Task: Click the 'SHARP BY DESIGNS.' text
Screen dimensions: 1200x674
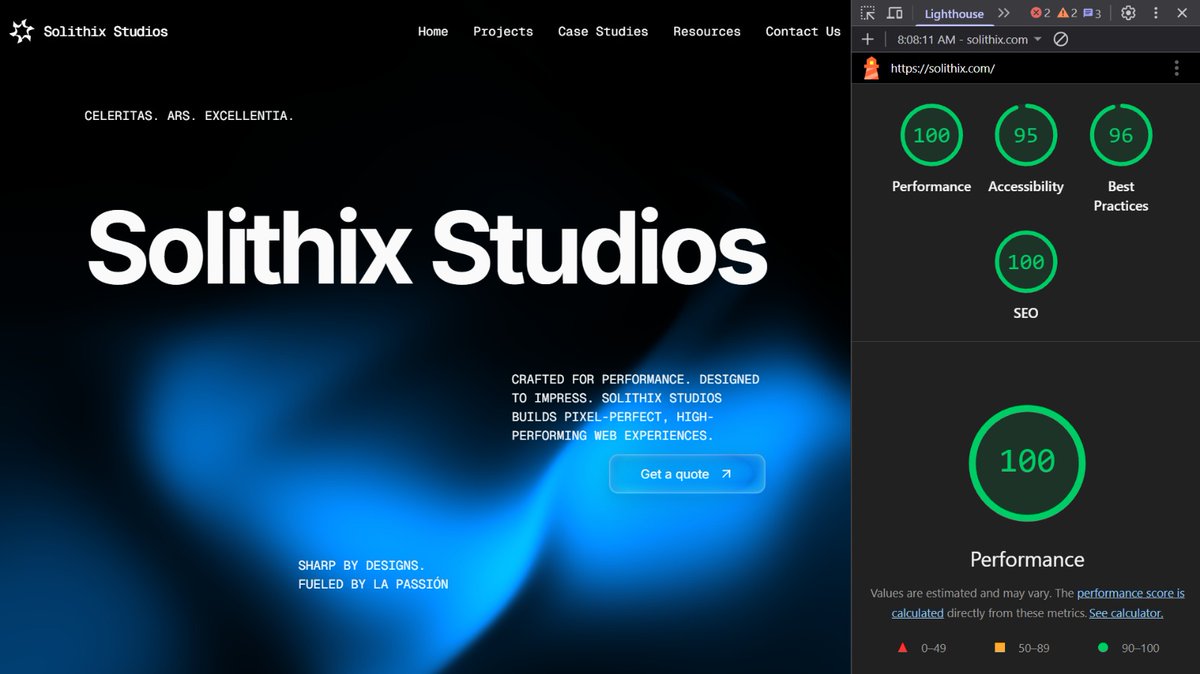Action: (x=361, y=565)
